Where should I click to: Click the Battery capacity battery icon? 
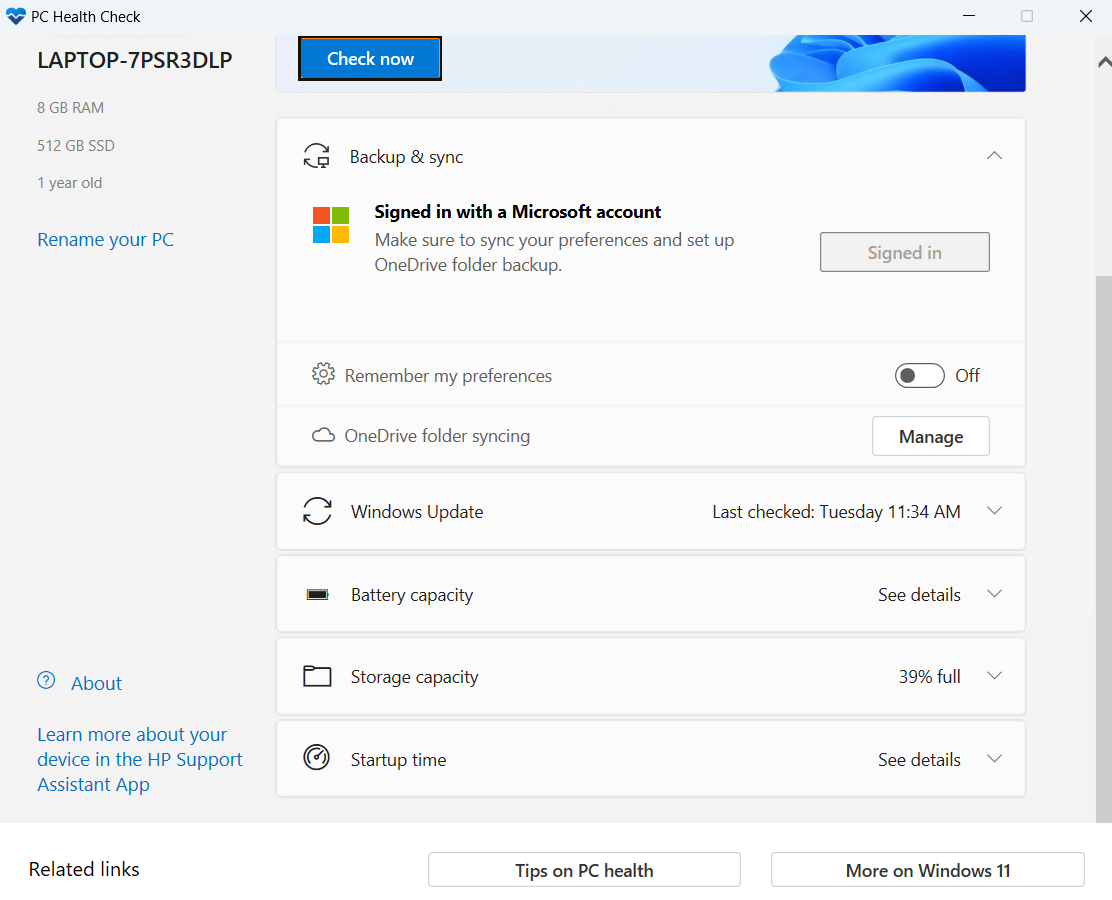point(317,594)
